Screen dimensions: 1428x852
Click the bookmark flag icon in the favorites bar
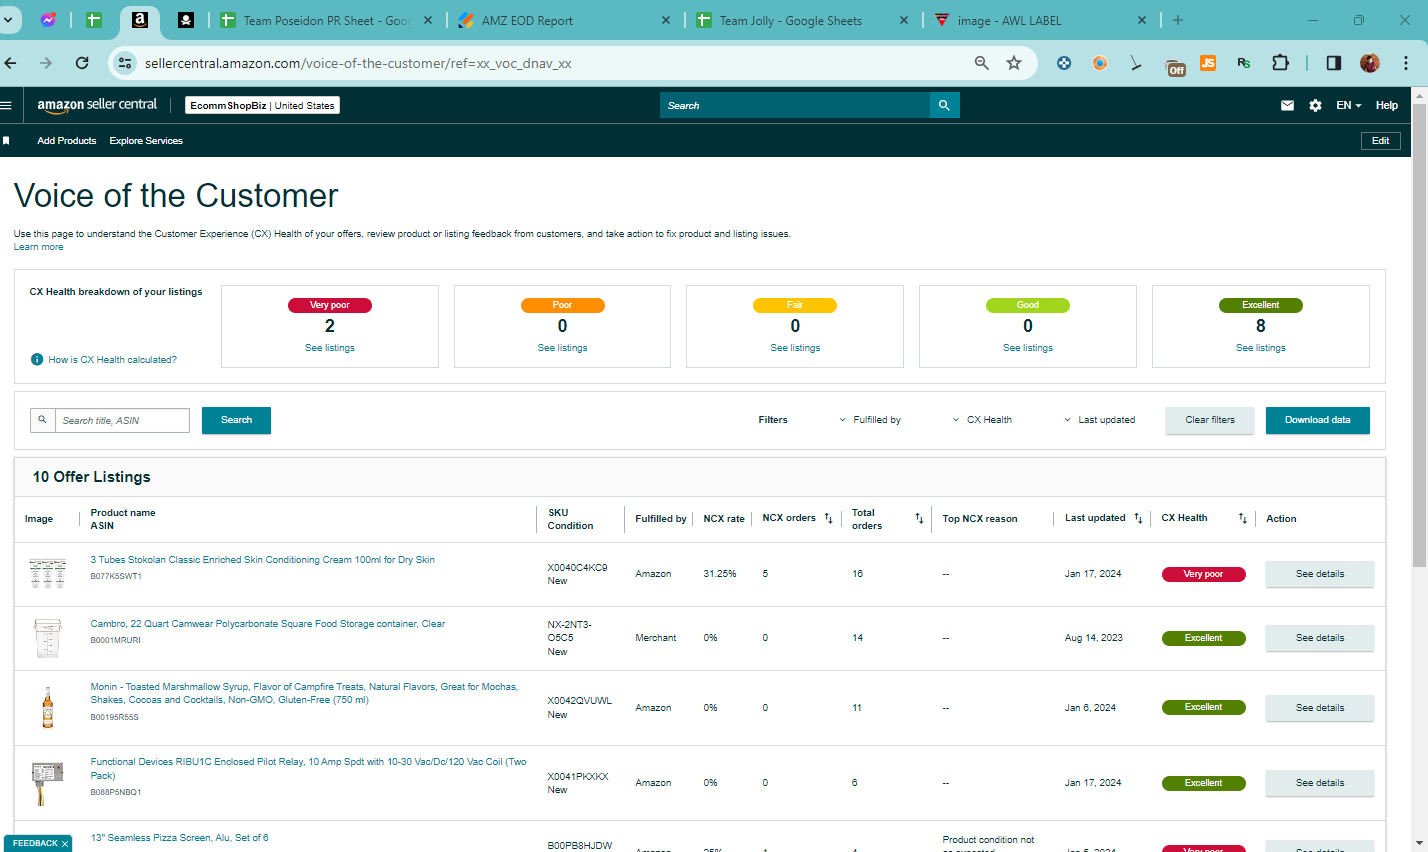[6, 141]
